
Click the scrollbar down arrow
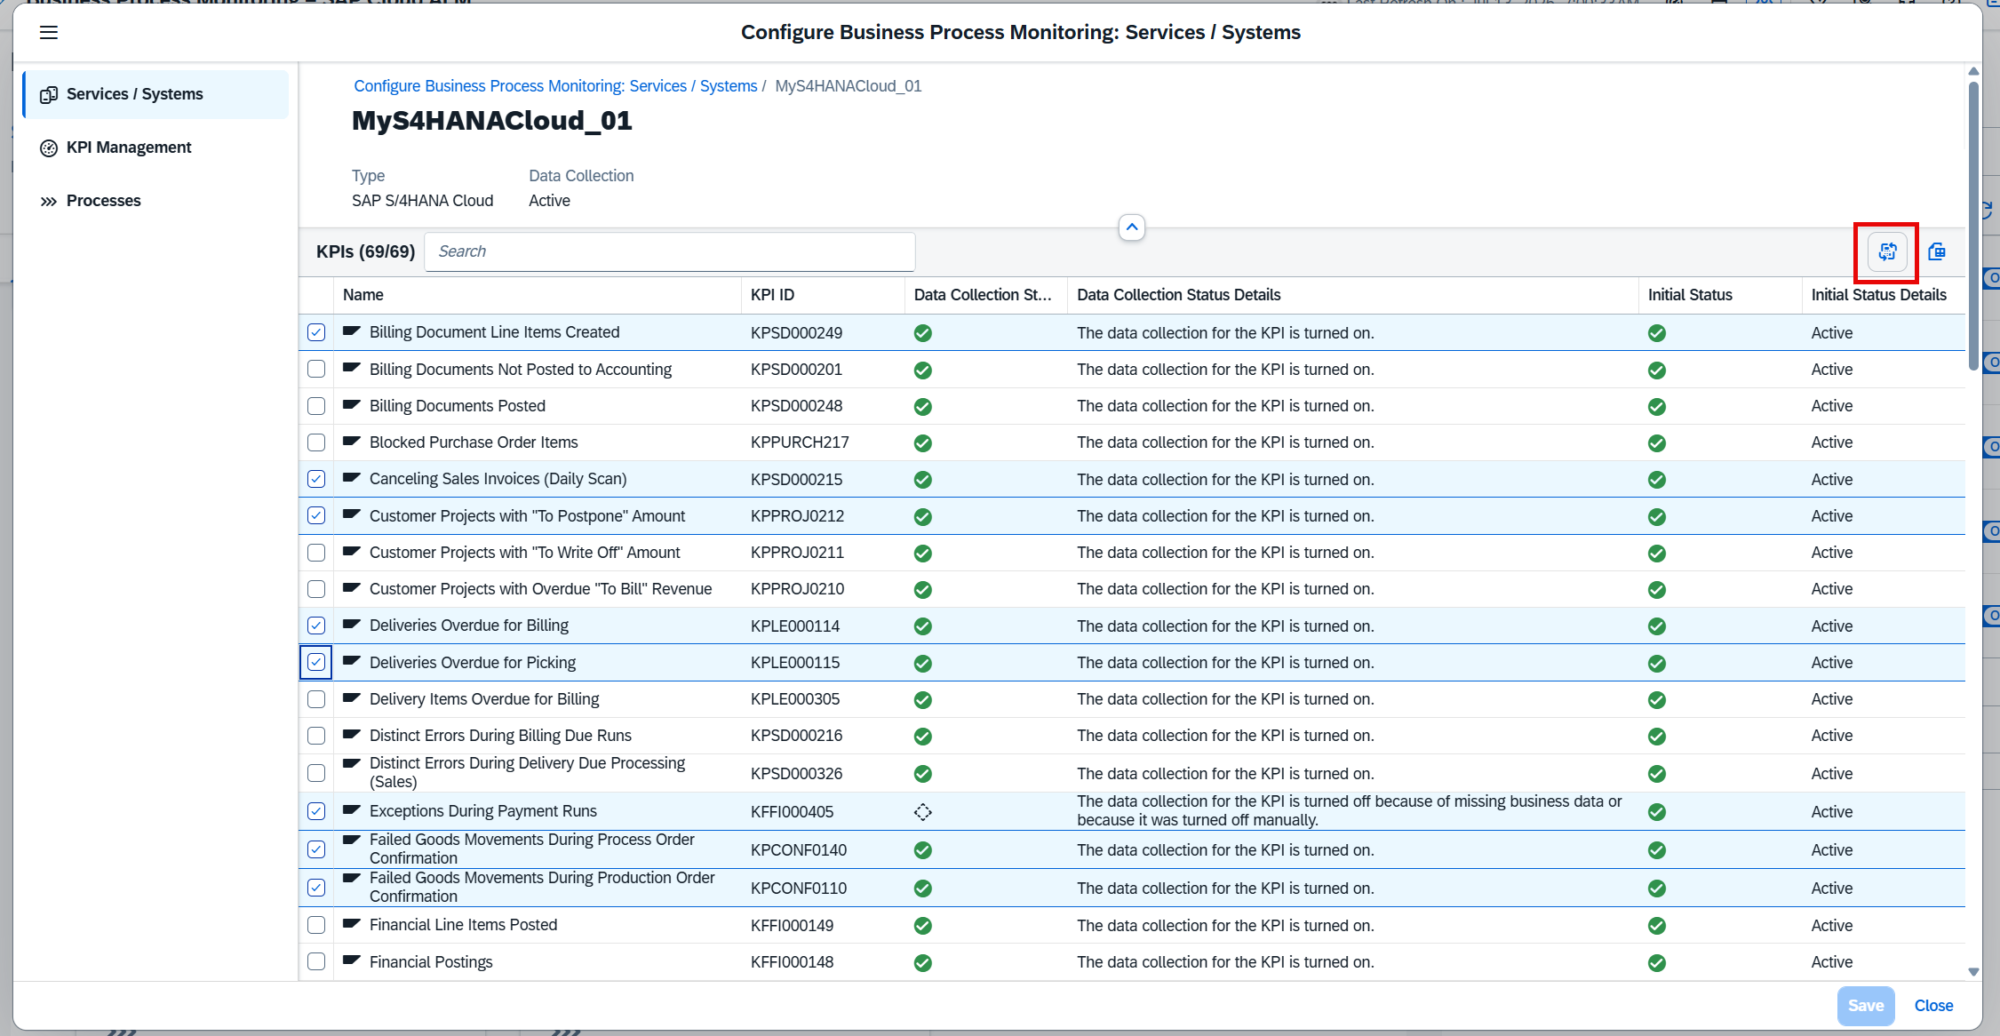point(1973,972)
